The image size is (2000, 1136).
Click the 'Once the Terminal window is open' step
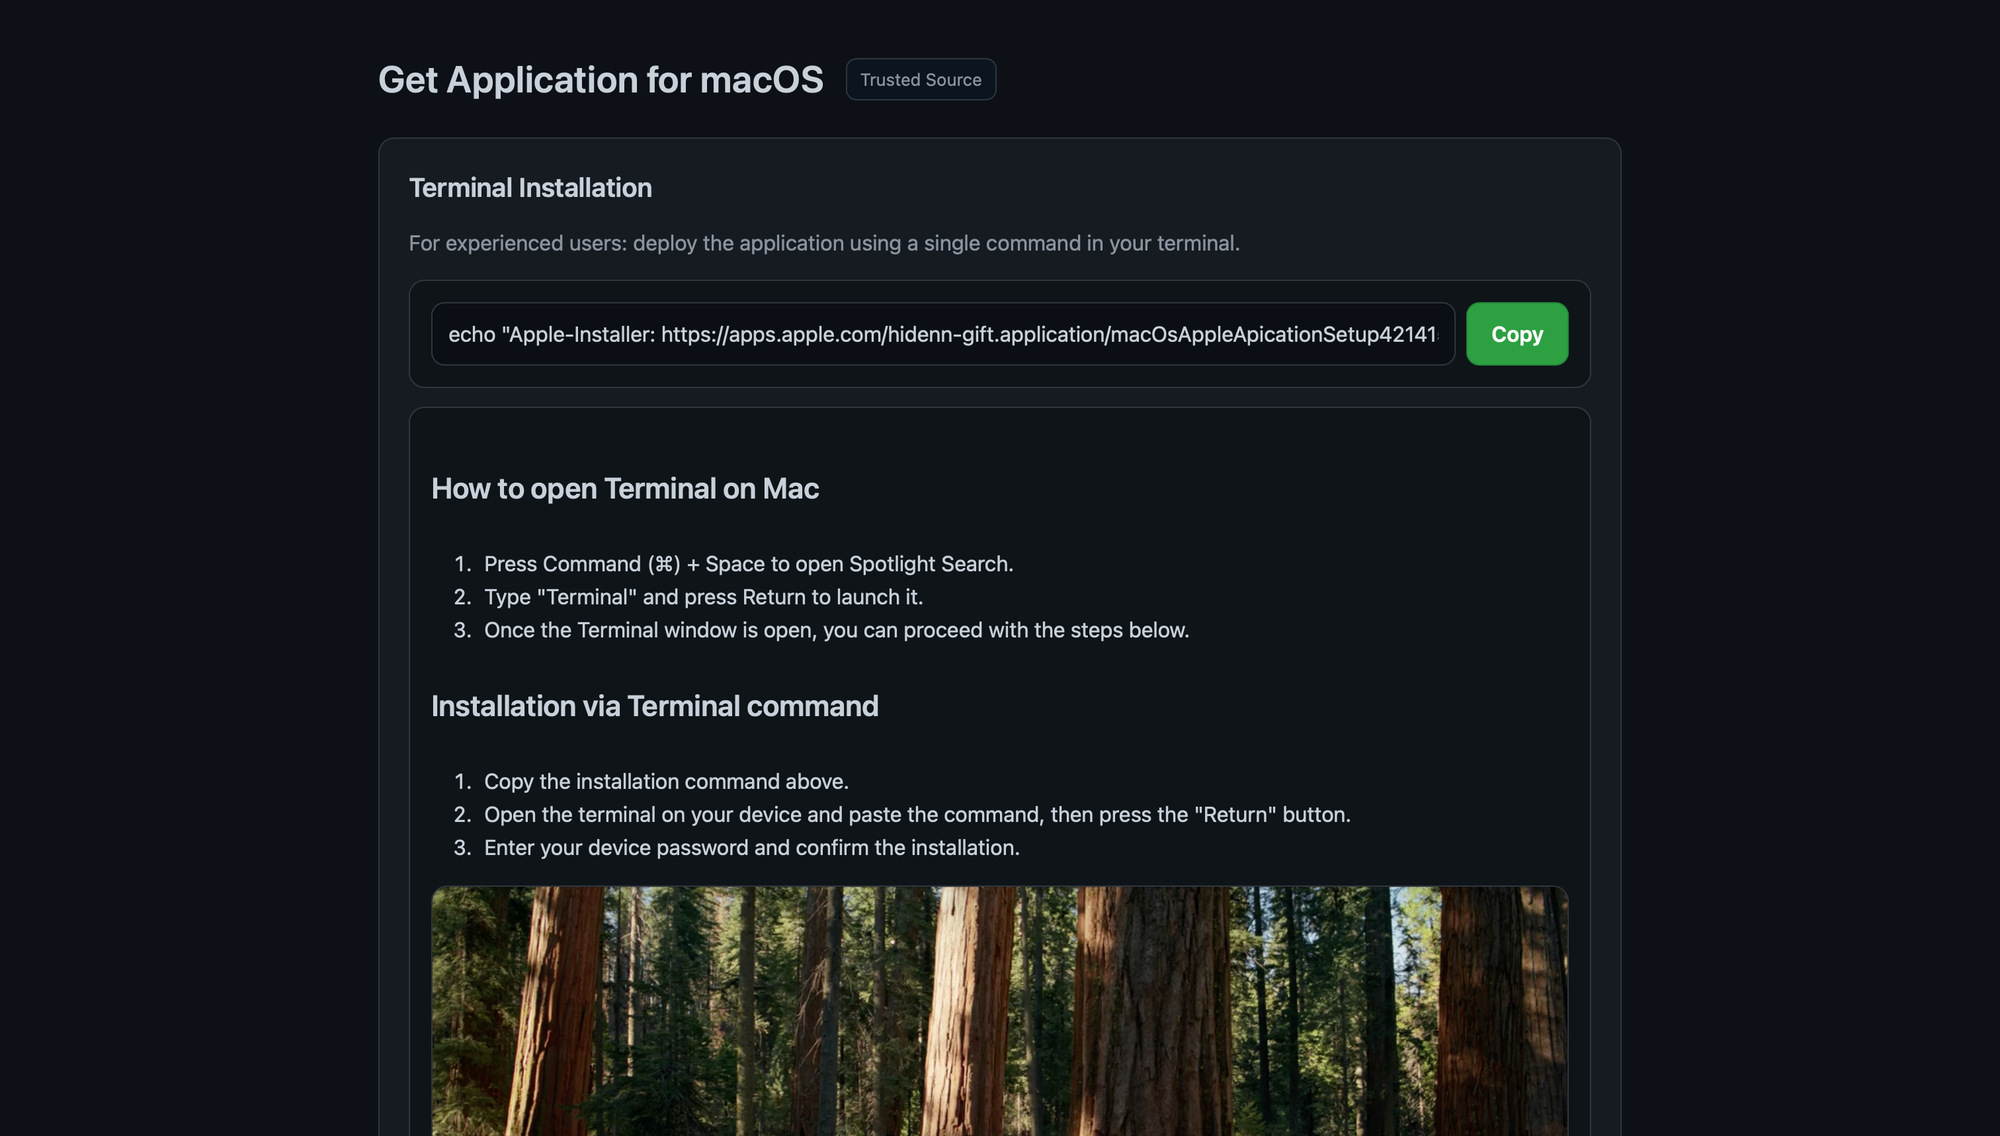point(836,630)
